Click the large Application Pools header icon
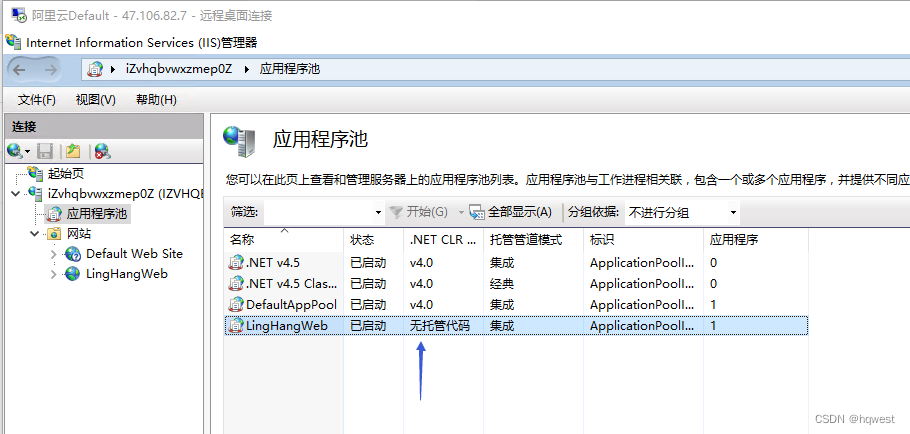The height and width of the screenshot is (434, 910). point(240,142)
